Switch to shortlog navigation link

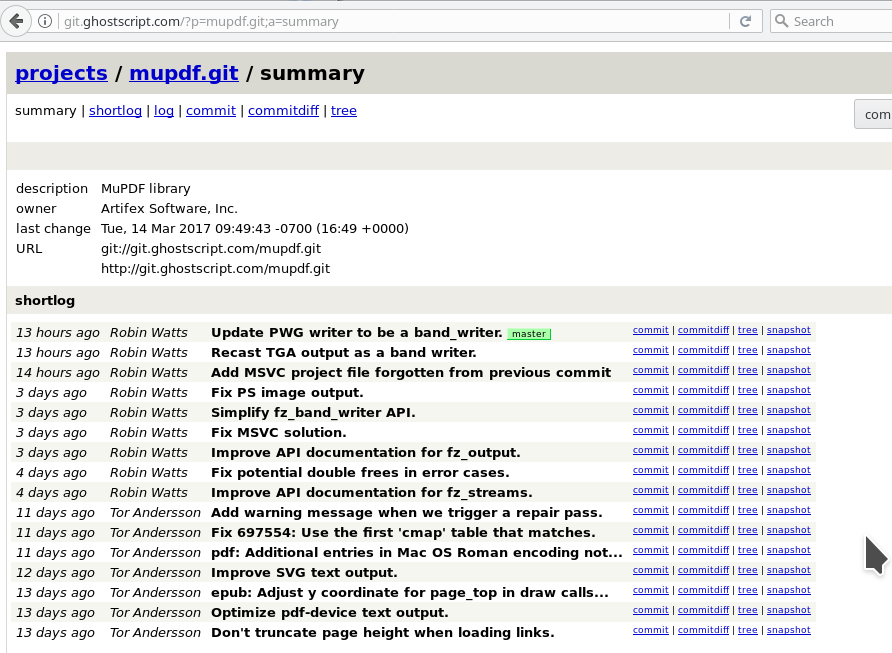(x=115, y=110)
